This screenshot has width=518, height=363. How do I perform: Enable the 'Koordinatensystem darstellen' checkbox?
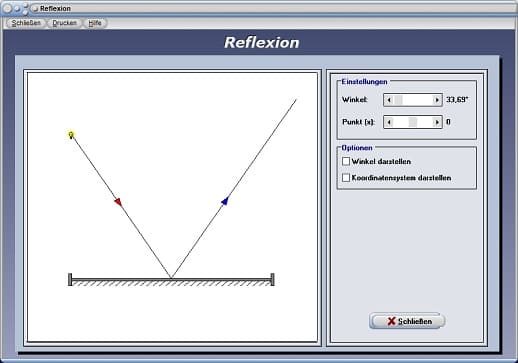pyautogui.click(x=346, y=178)
